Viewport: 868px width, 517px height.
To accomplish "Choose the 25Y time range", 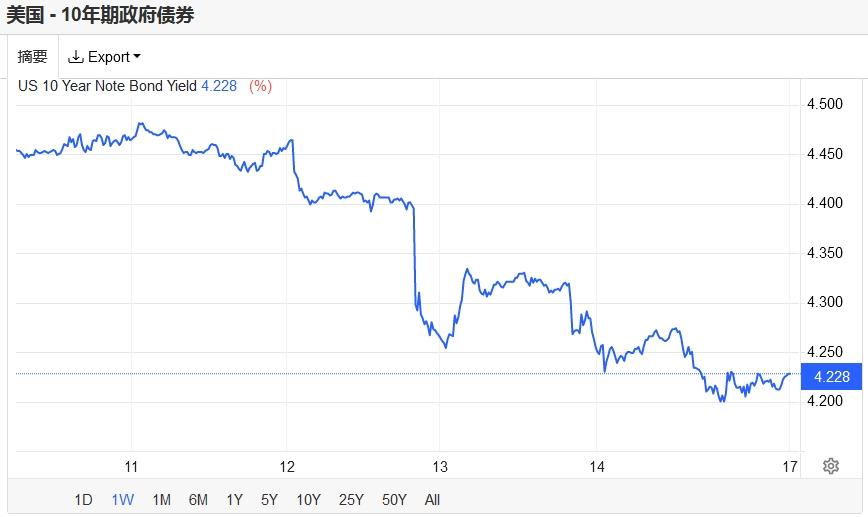I will click(351, 499).
